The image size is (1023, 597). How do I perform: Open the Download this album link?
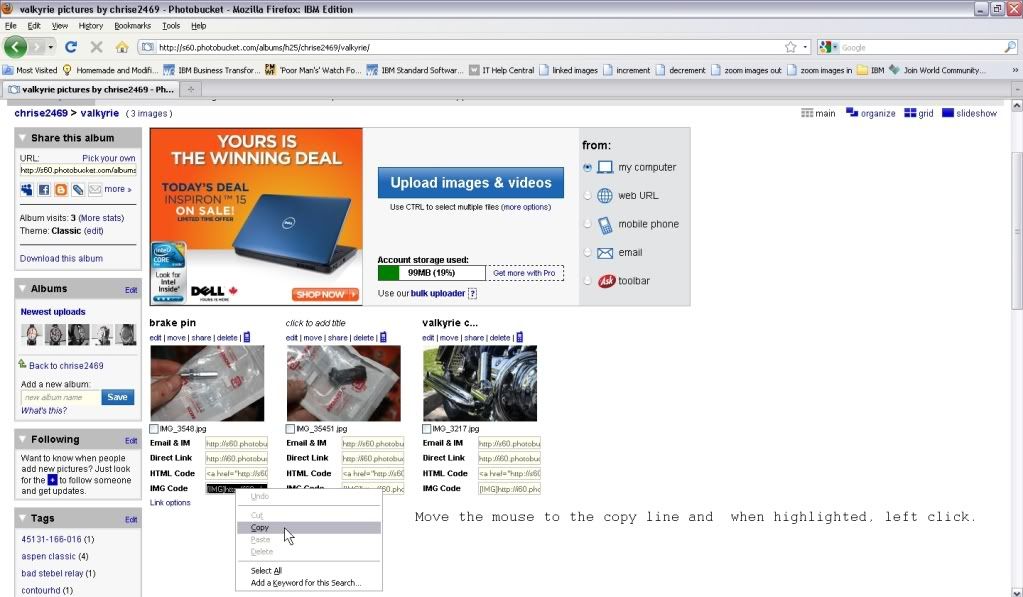pos(61,258)
